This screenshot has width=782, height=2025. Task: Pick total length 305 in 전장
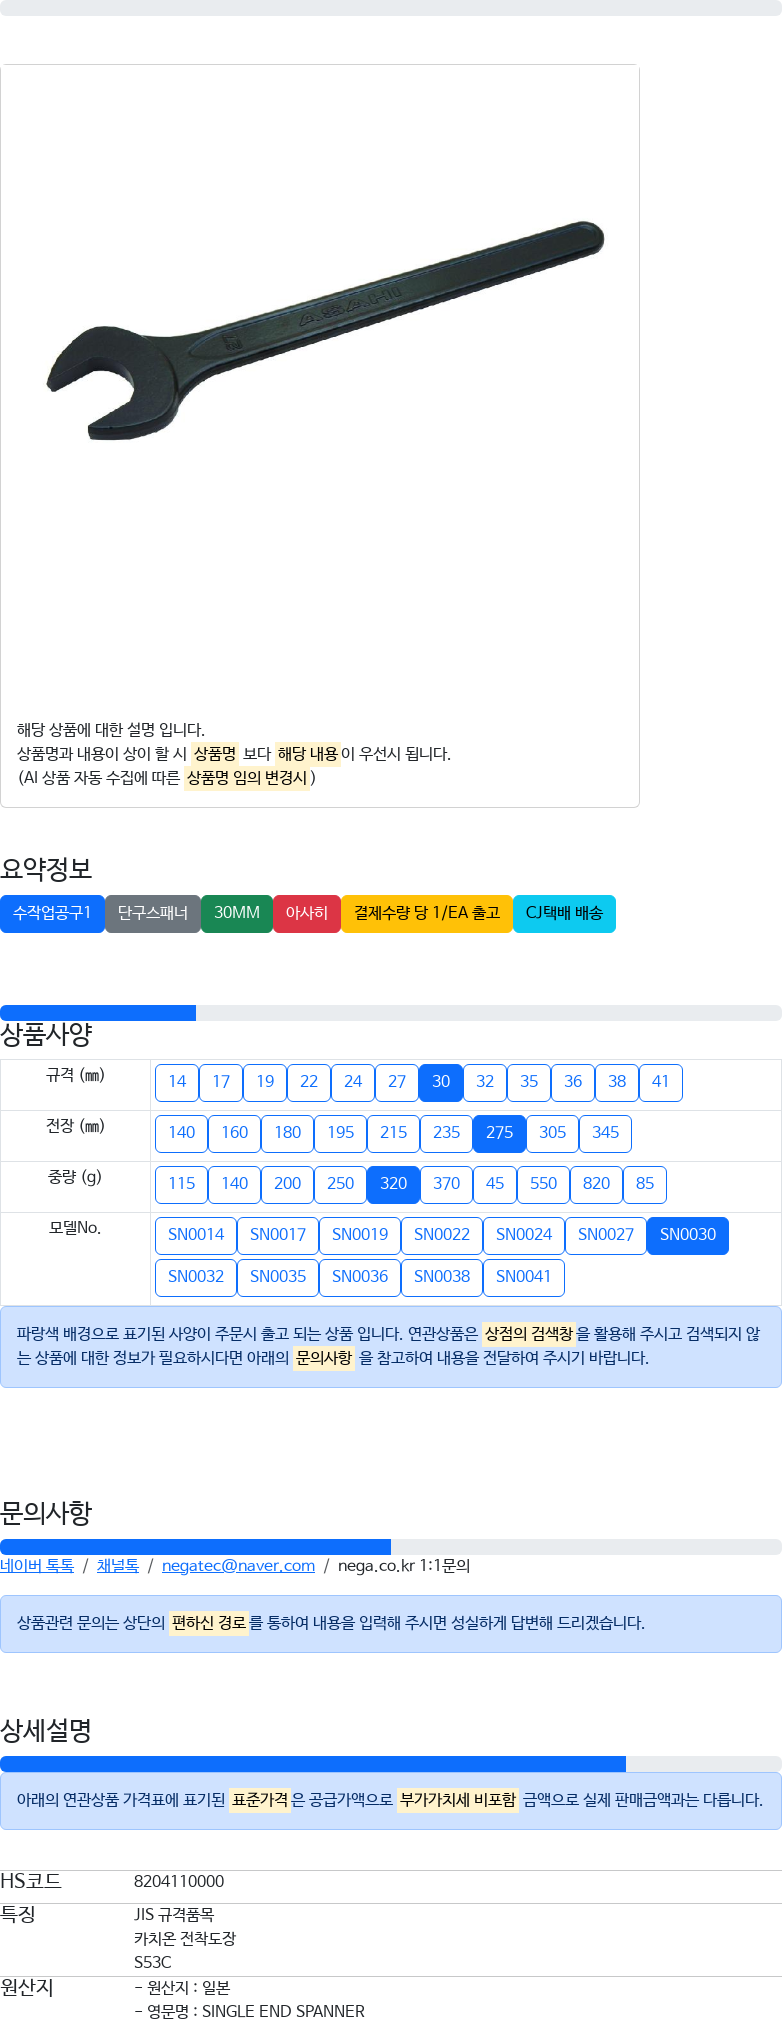click(552, 1133)
